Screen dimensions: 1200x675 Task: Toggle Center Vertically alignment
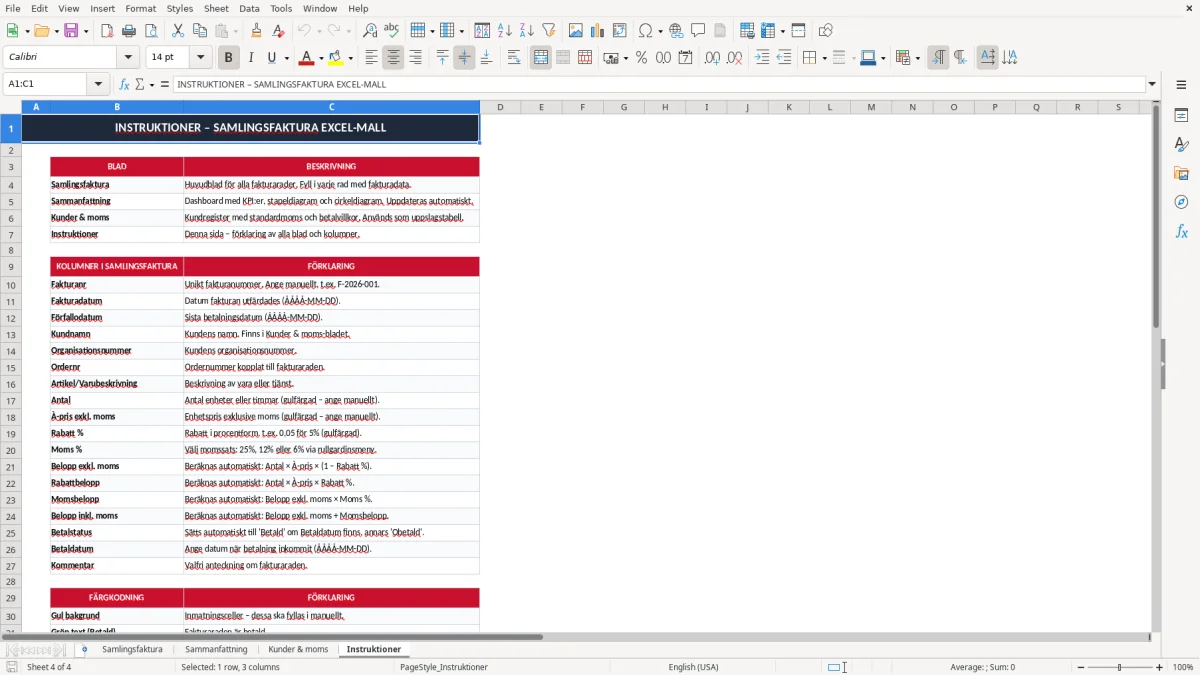(464, 58)
